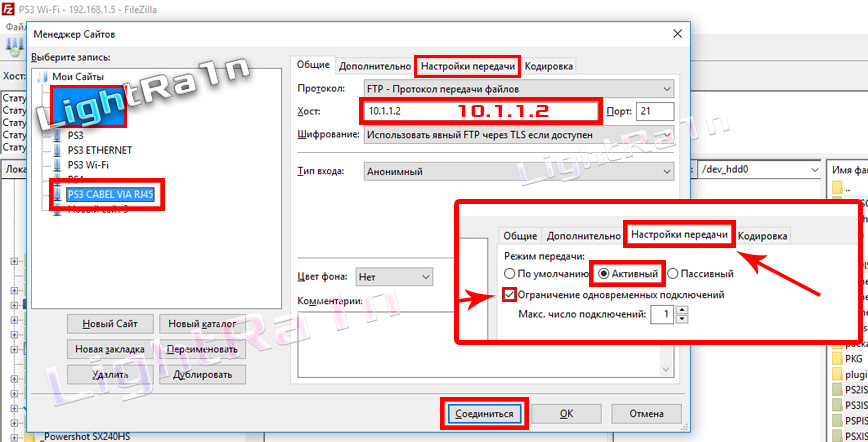This screenshot has height=442, width=868.
Task: Click the Новая закладка button
Action: pyautogui.click(x=110, y=350)
